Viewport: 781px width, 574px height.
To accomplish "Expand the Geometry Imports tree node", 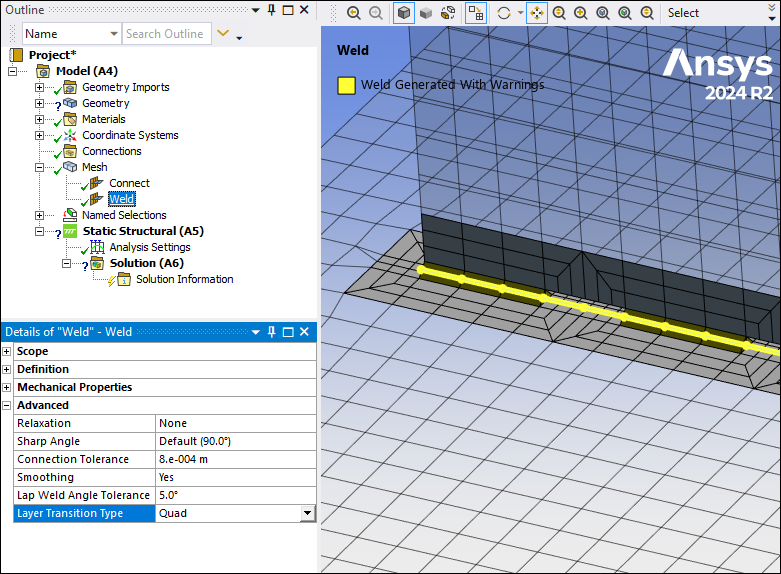I will [40, 88].
